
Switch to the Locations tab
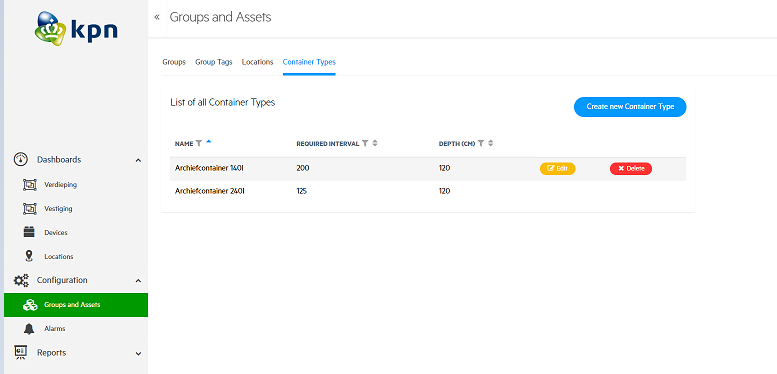pos(258,62)
